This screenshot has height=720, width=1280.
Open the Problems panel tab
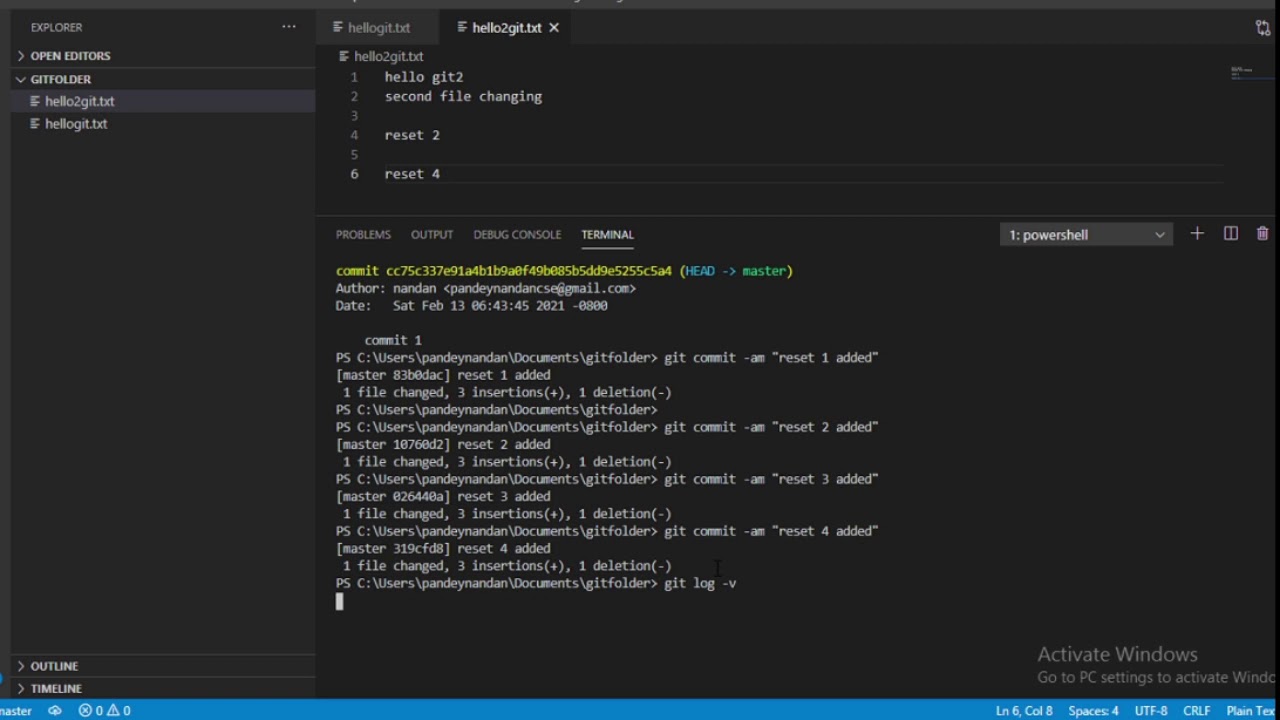pyautogui.click(x=363, y=234)
